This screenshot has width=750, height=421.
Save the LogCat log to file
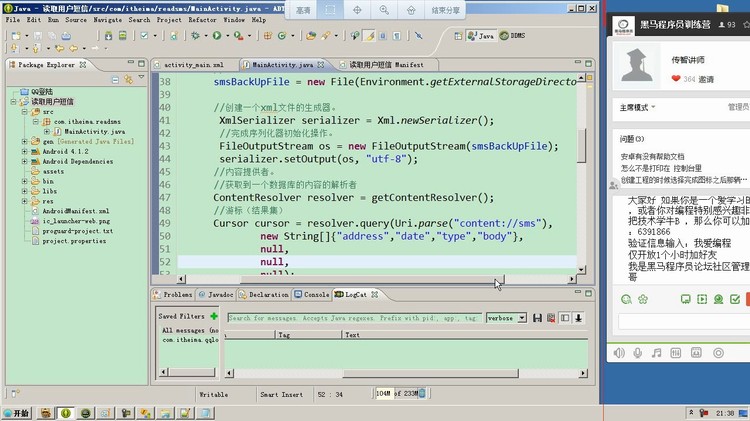537,318
